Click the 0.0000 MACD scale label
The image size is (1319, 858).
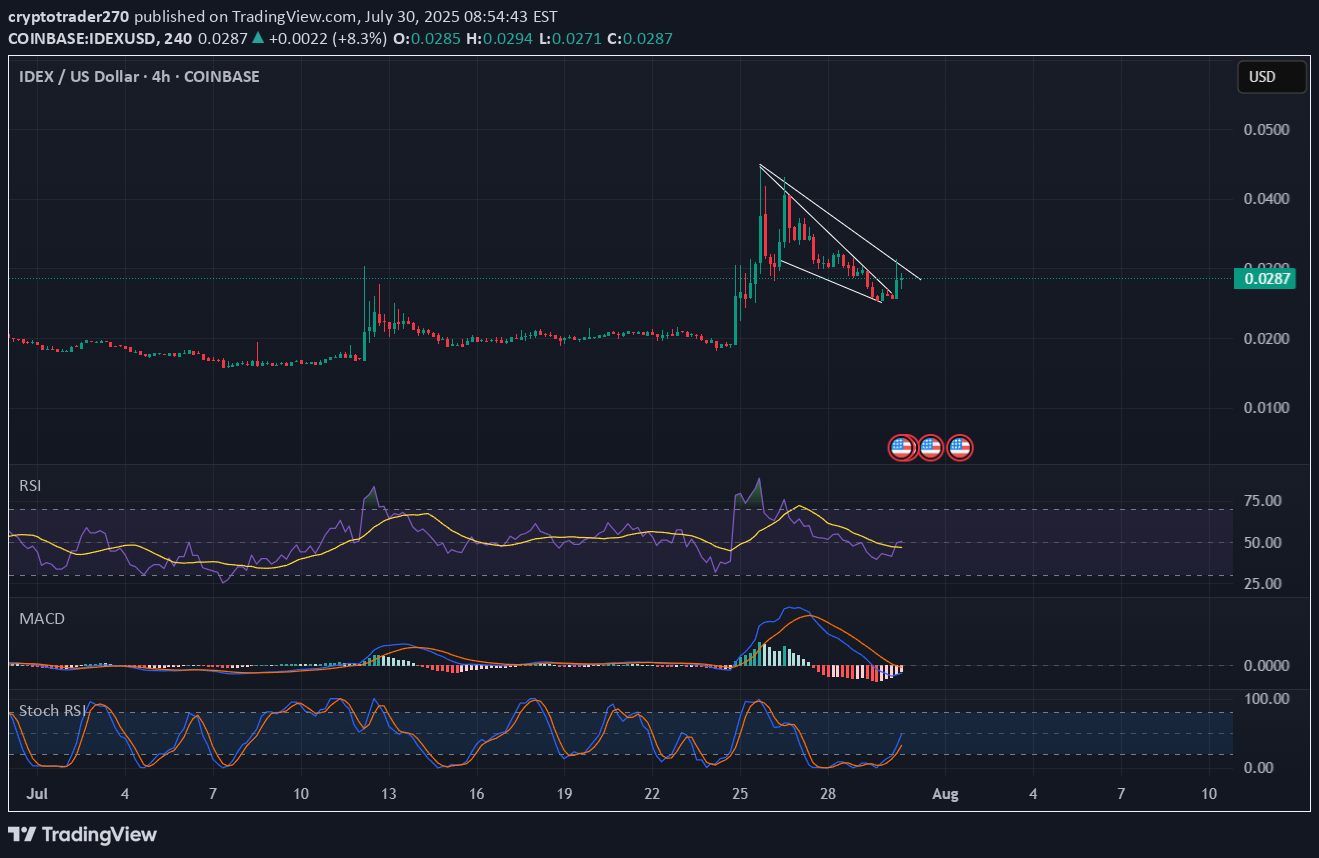click(1266, 665)
